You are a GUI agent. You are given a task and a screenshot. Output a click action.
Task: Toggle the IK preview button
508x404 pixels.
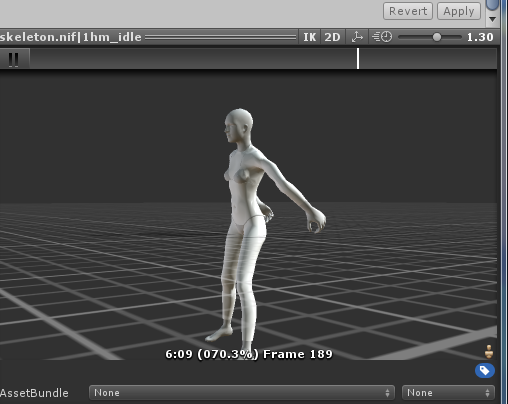(x=309, y=37)
